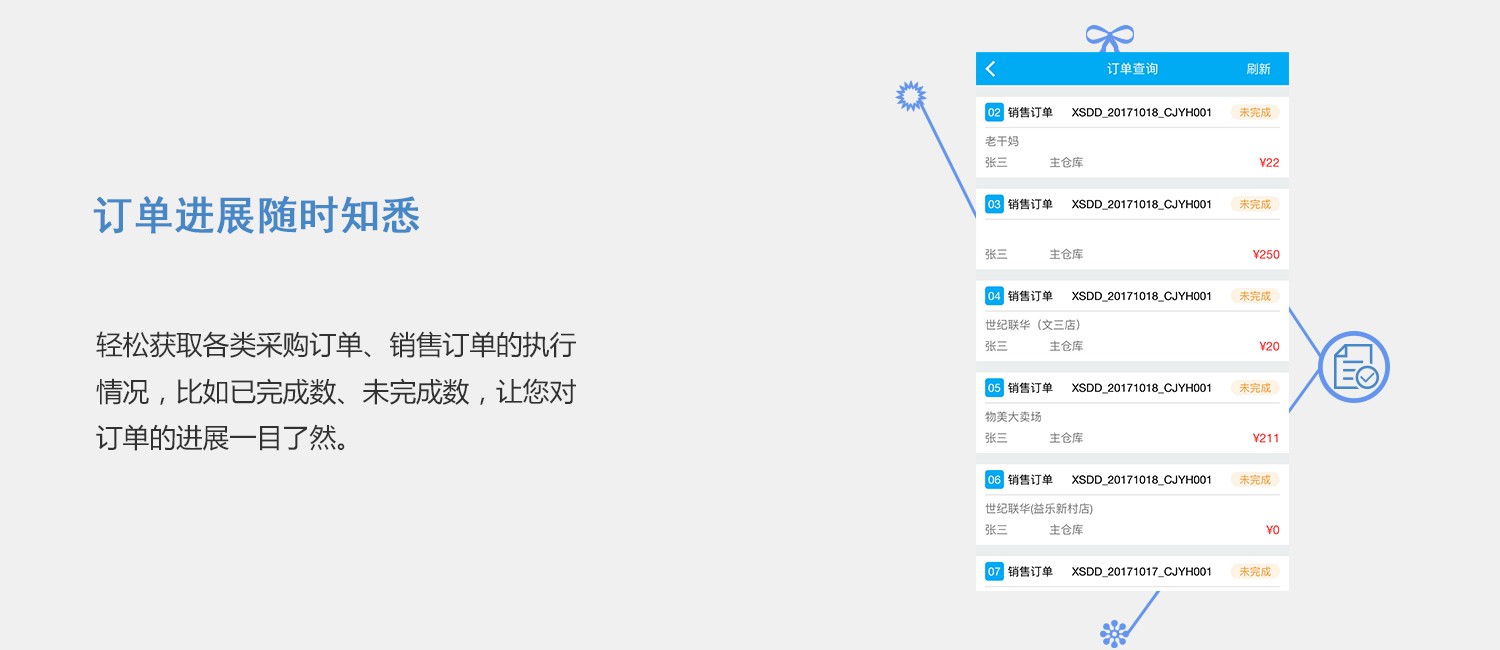The width and height of the screenshot is (1500, 650).
Task: Click the 订单进展随时知悉 heading
Action: point(257,216)
